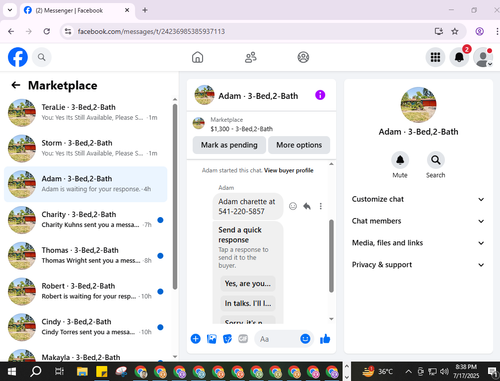Open the Groups icon in top nav
Viewport: 500px width, 381px height.
pos(303,57)
